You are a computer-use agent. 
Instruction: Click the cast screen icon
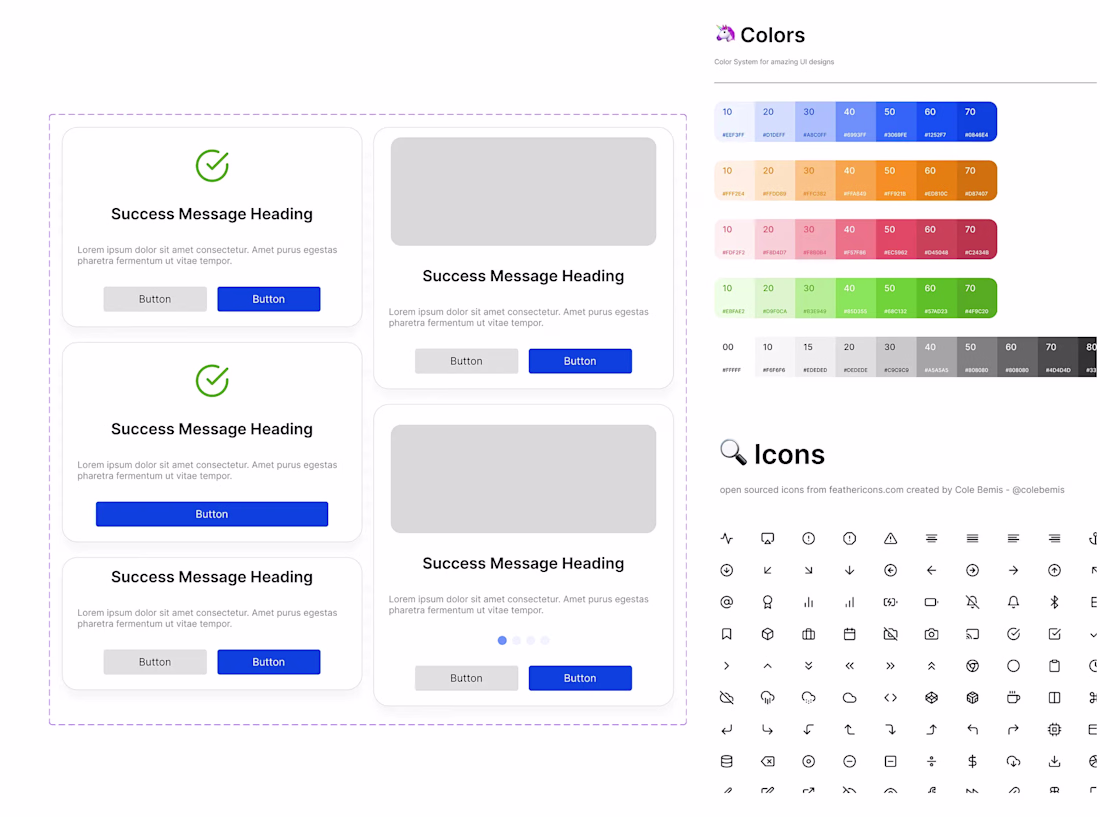click(972, 634)
